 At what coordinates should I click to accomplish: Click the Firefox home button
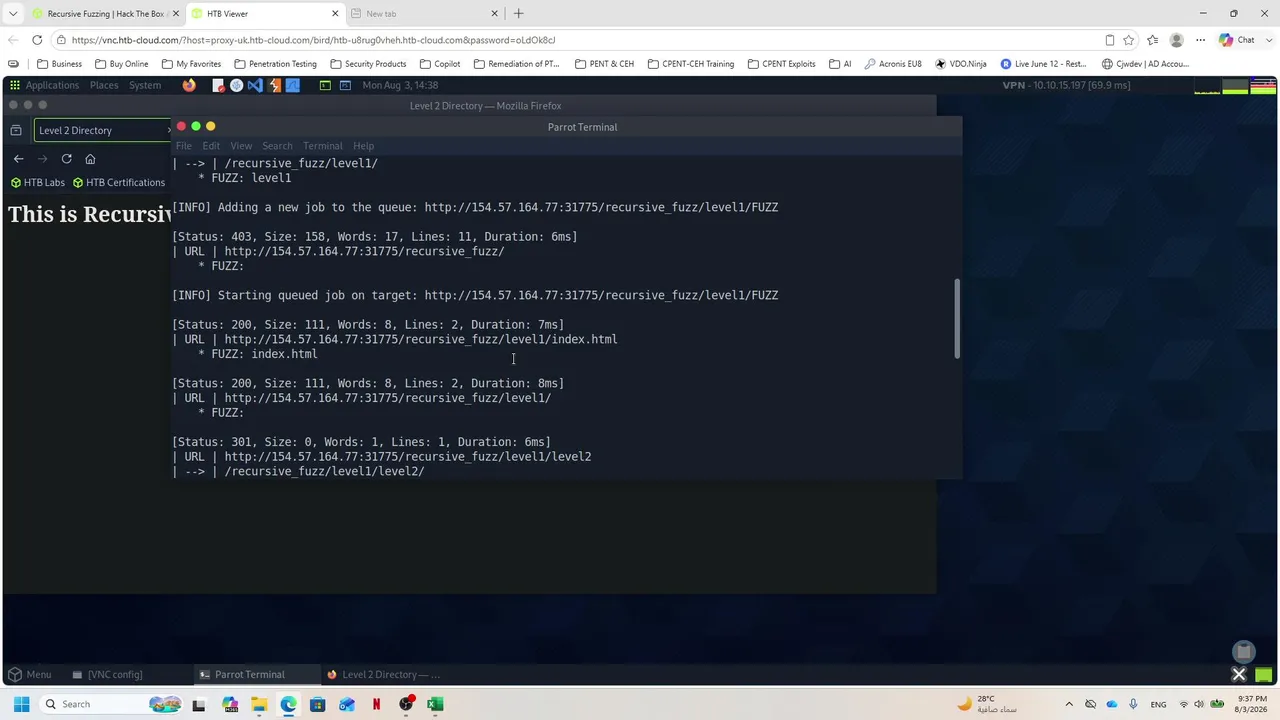(90, 159)
